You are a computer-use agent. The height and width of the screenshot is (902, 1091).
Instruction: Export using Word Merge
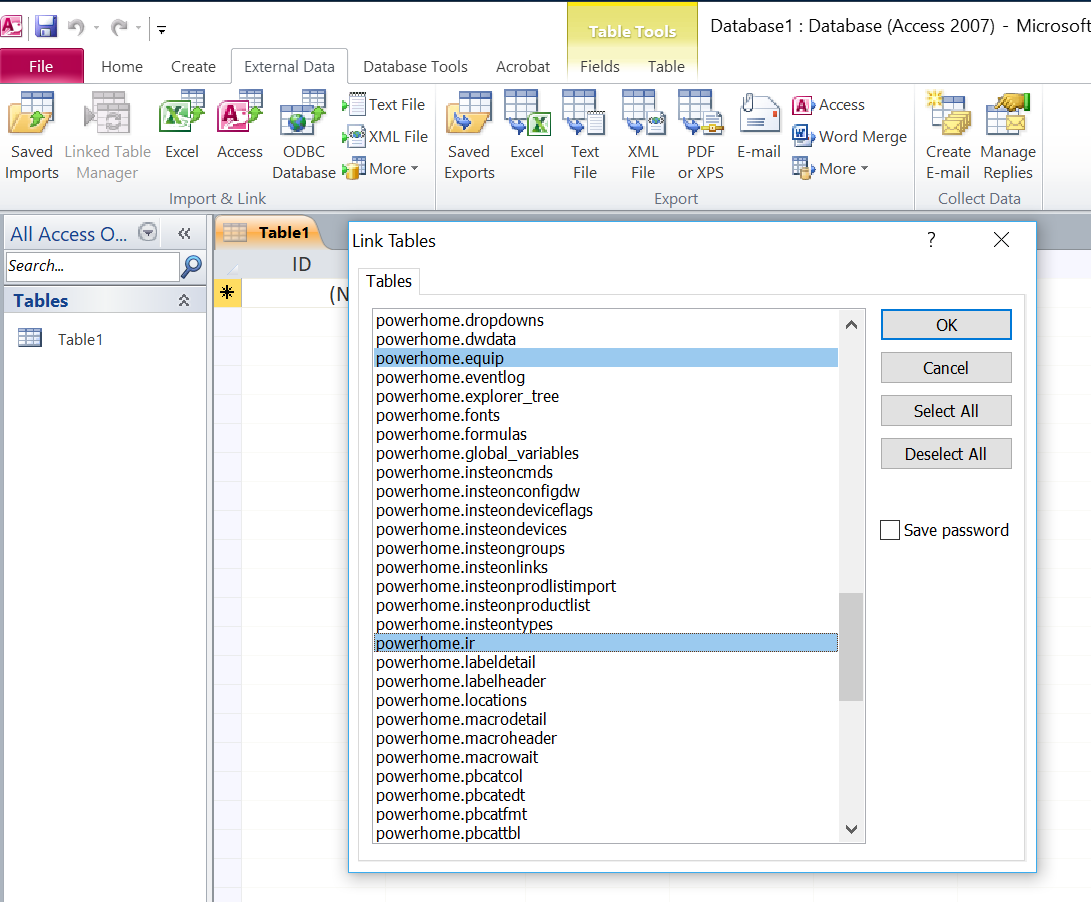(850, 136)
